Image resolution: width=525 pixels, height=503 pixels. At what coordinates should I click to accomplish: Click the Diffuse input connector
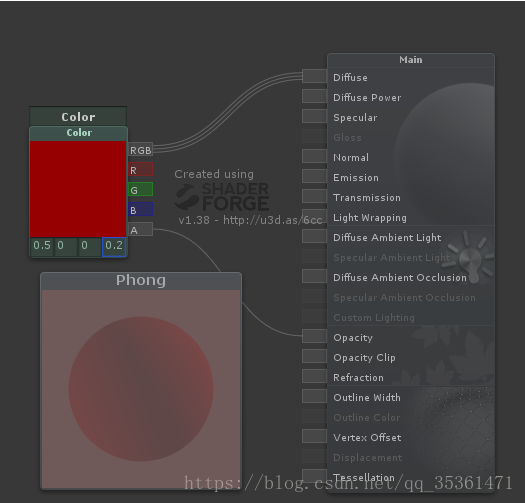(x=314, y=76)
